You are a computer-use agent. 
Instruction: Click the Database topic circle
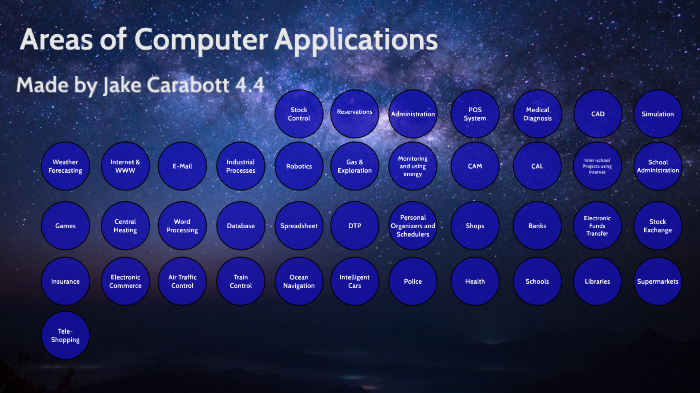[241, 226]
